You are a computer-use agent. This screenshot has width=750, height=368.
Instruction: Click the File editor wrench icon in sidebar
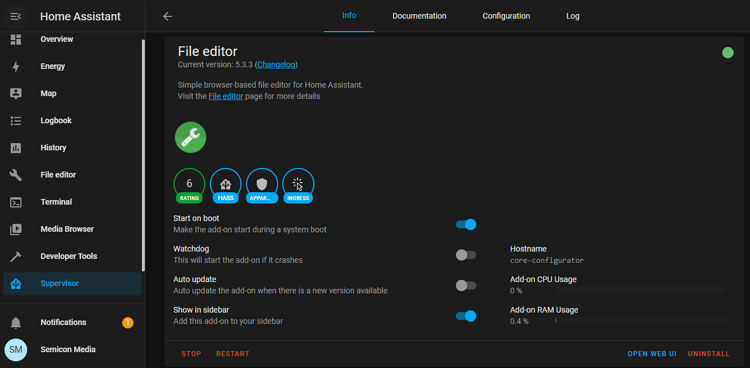[16, 175]
